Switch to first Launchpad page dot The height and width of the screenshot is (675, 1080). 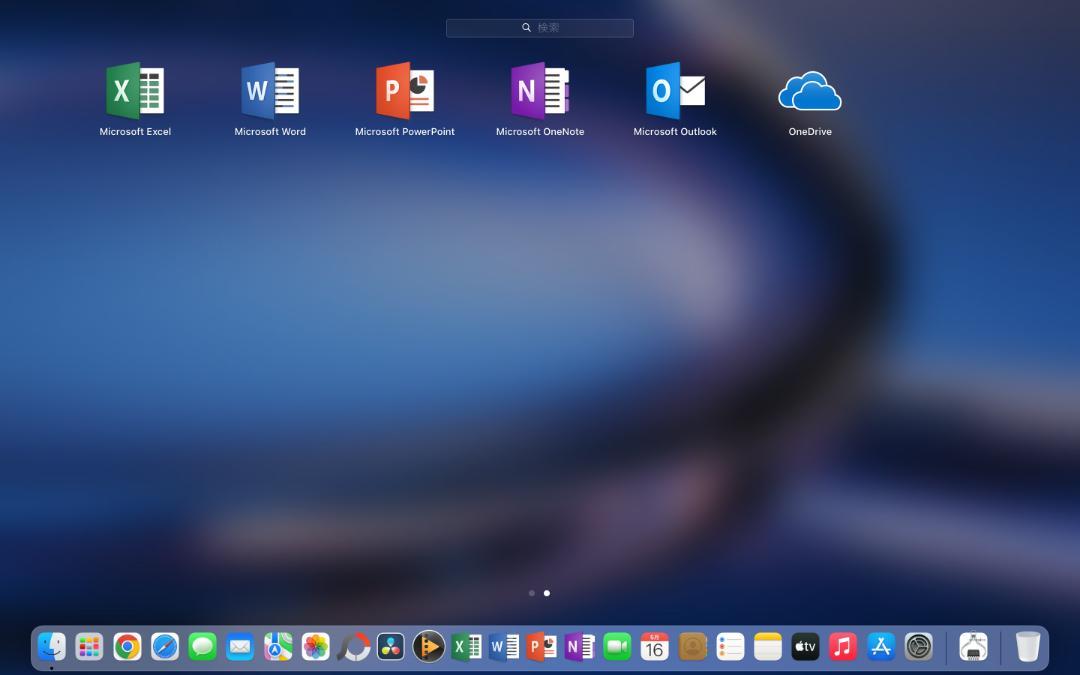pyautogui.click(x=532, y=593)
